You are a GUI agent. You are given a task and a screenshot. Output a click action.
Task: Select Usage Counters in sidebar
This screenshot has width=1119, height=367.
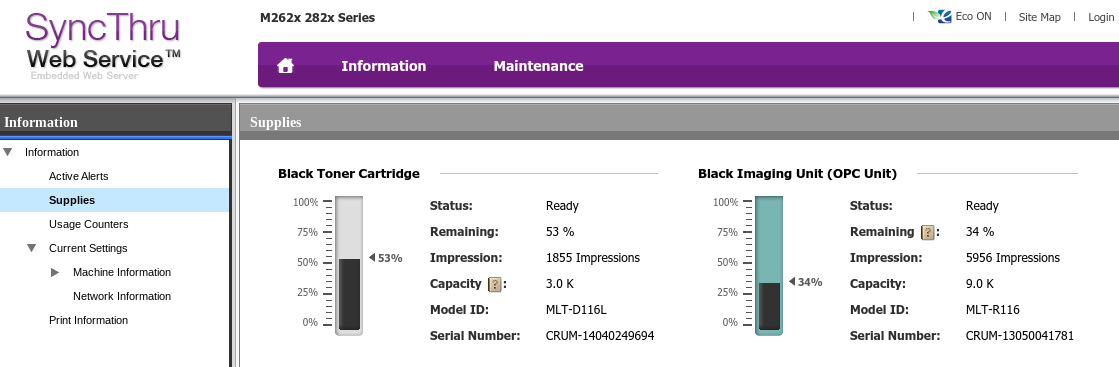[88, 224]
